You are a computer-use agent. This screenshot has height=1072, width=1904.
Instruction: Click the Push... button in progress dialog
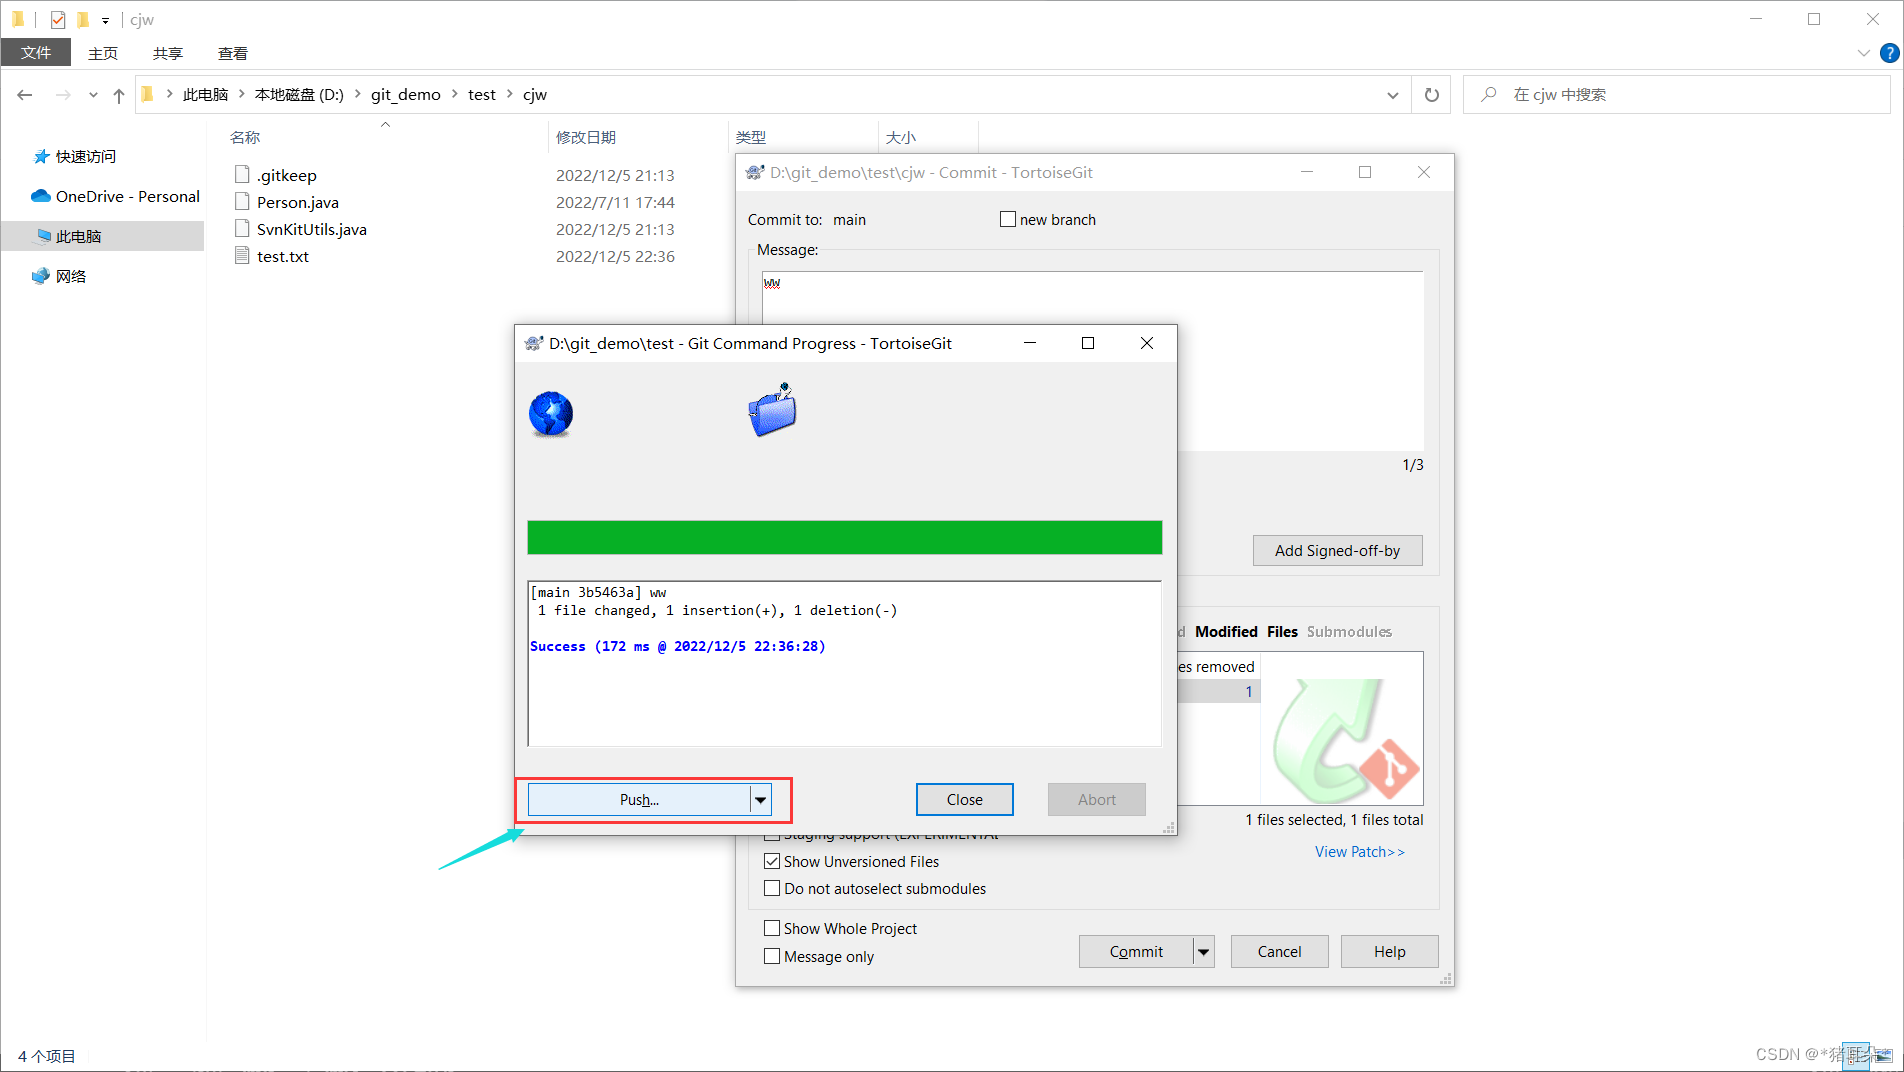[x=639, y=799]
